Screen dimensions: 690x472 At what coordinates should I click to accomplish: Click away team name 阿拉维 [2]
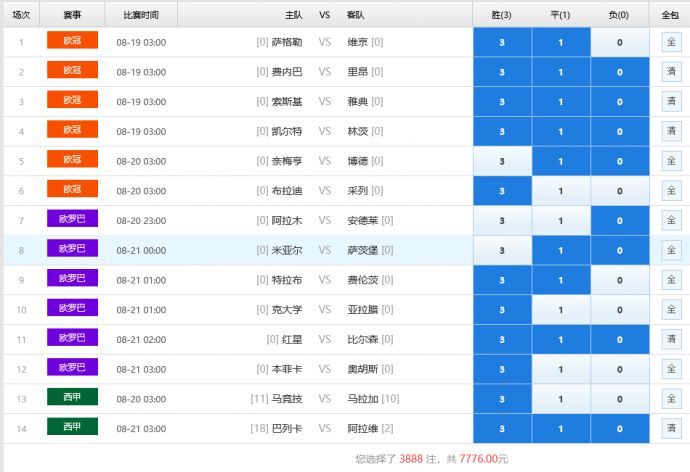(x=370, y=428)
